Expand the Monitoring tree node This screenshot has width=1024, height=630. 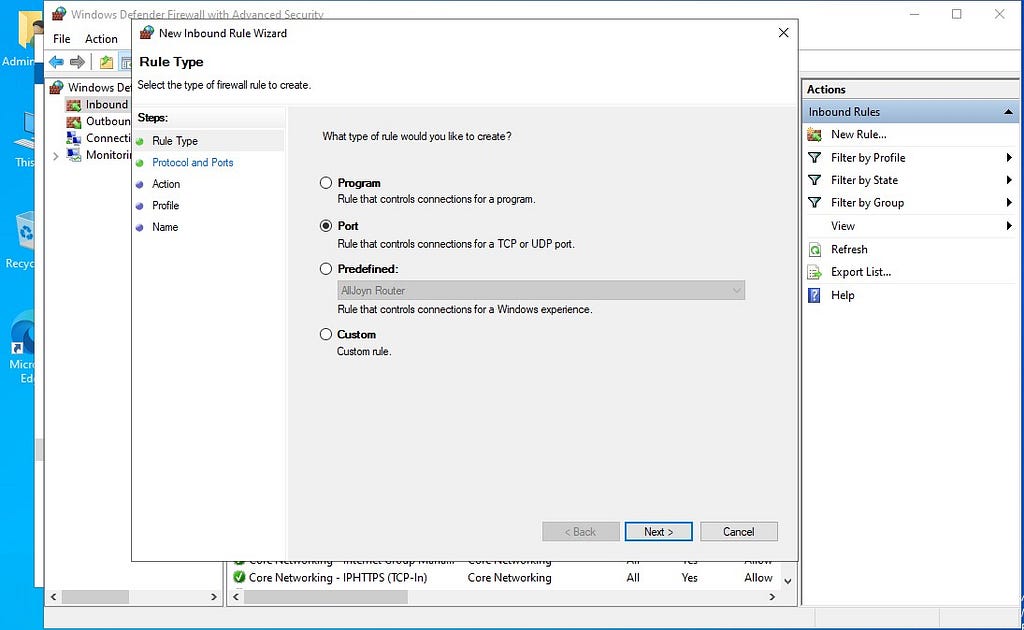point(56,156)
